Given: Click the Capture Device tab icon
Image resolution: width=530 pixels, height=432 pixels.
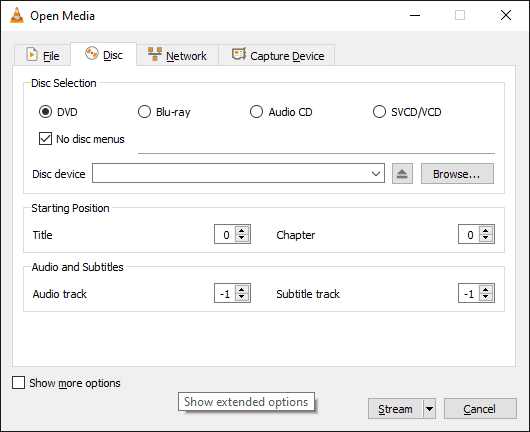Looking at the screenshot, I should pos(239,54).
